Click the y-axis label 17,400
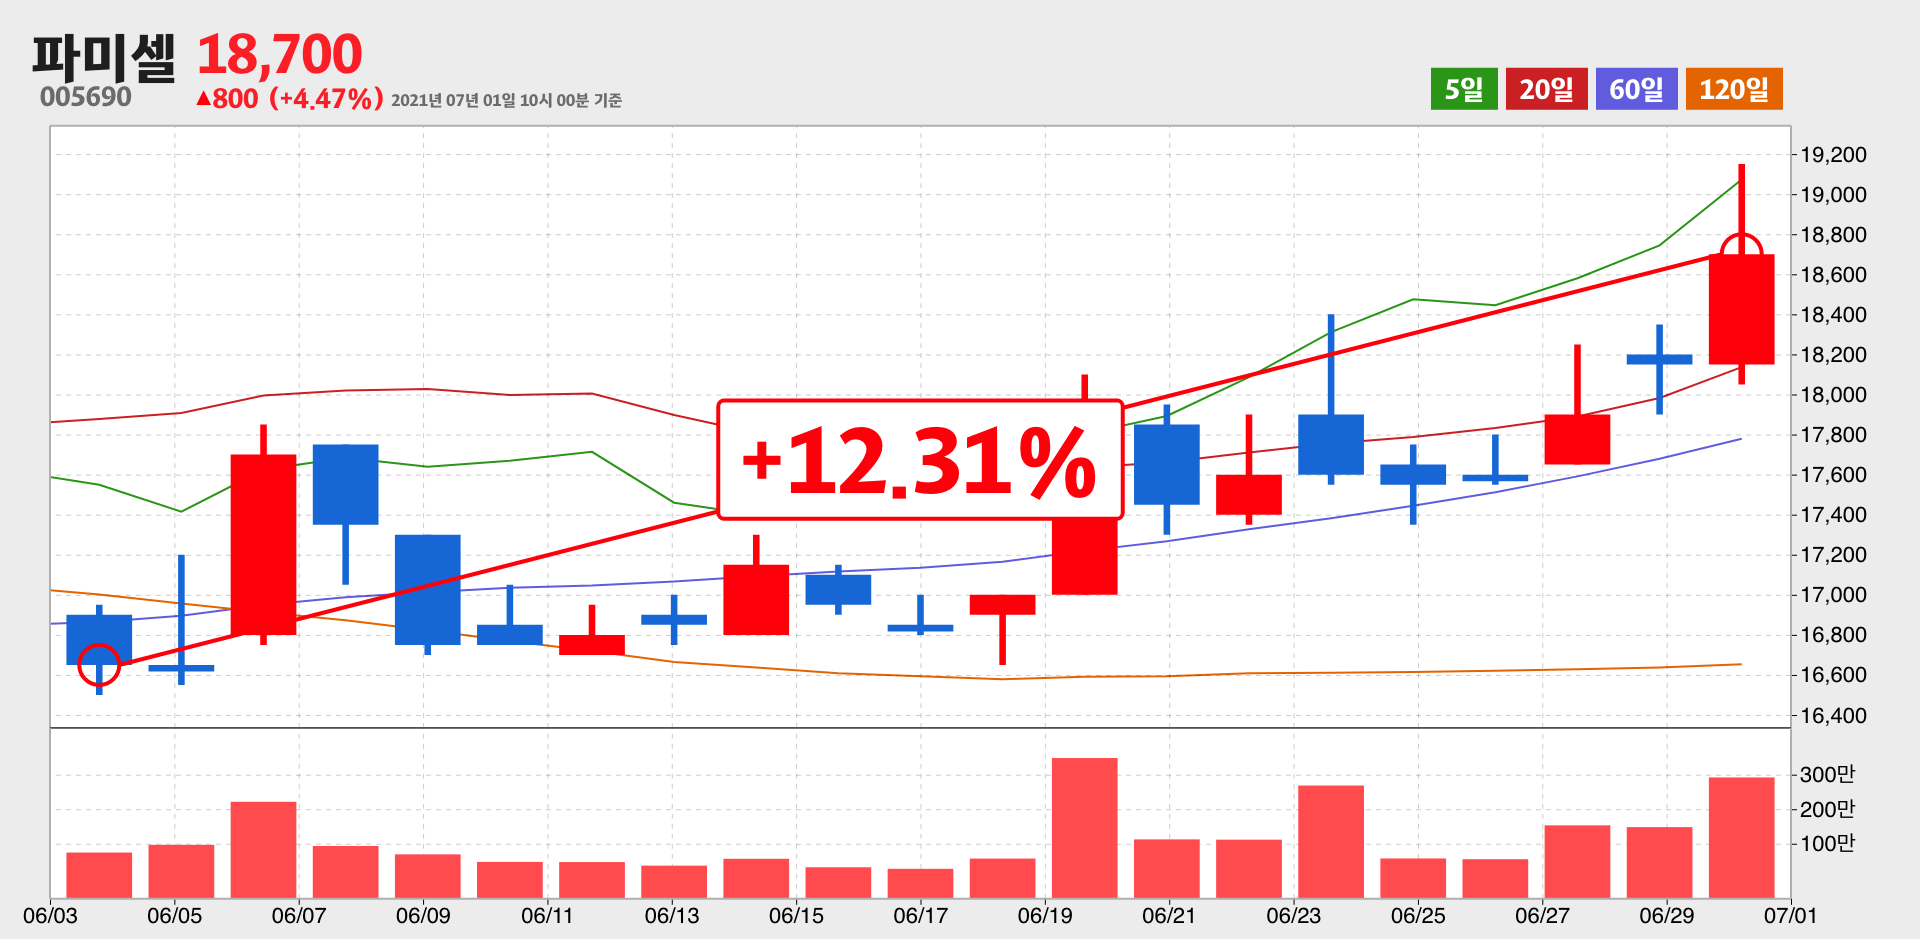1920x939 pixels. coord(1833,515)
